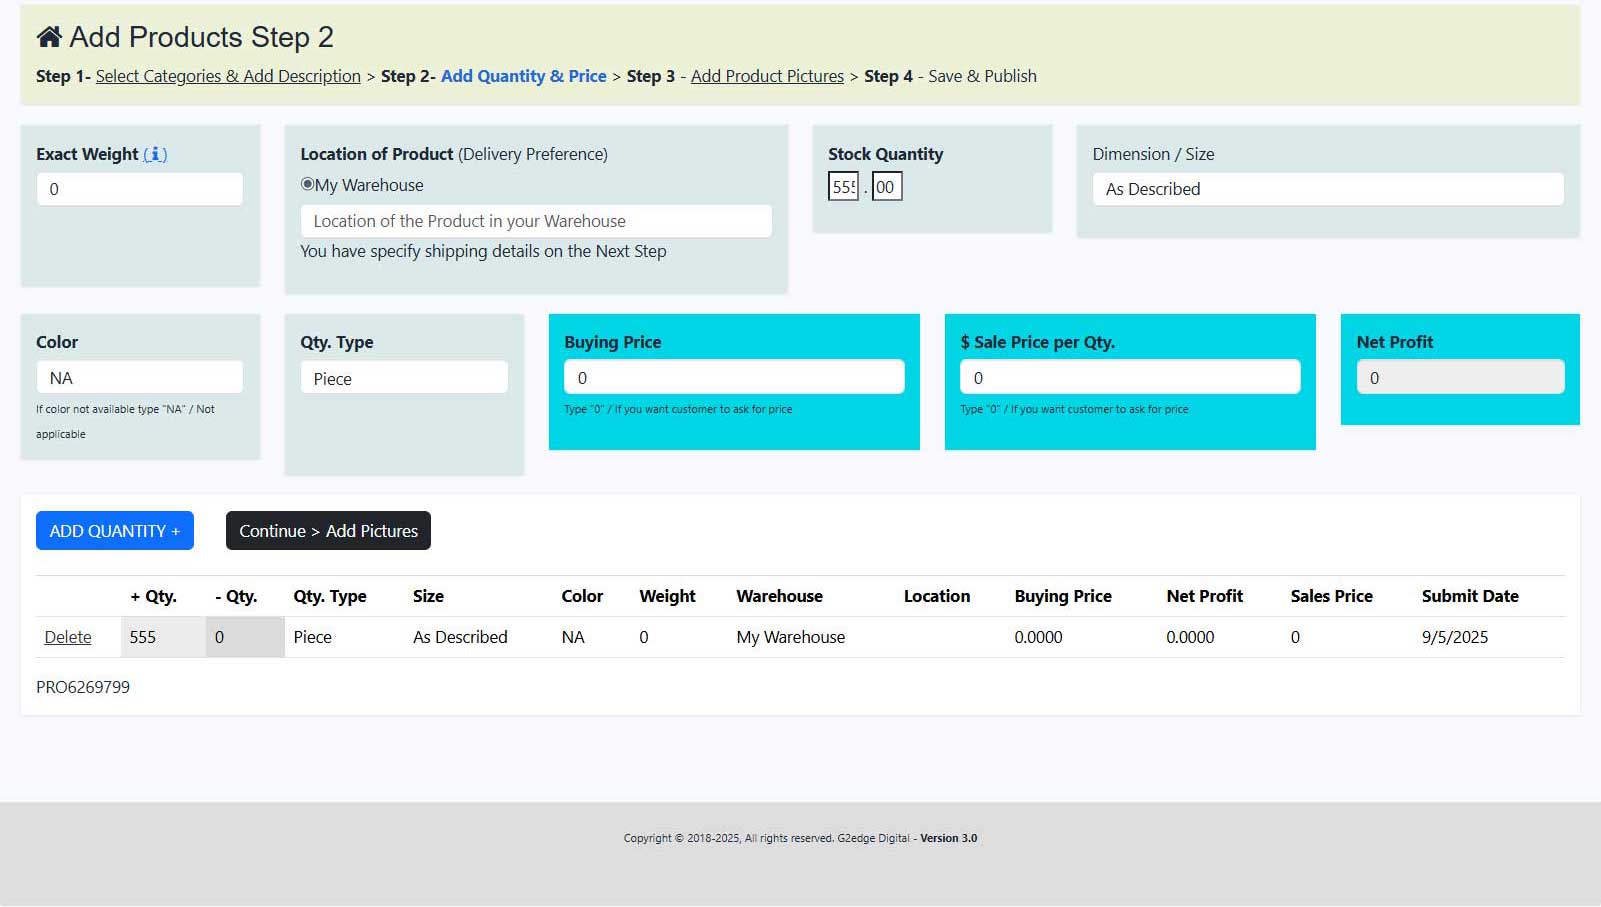Click the home icon beside Add Products
The width and height of the screenshot is (1601, 907).
pyautogui.click(x=49, y=37)
